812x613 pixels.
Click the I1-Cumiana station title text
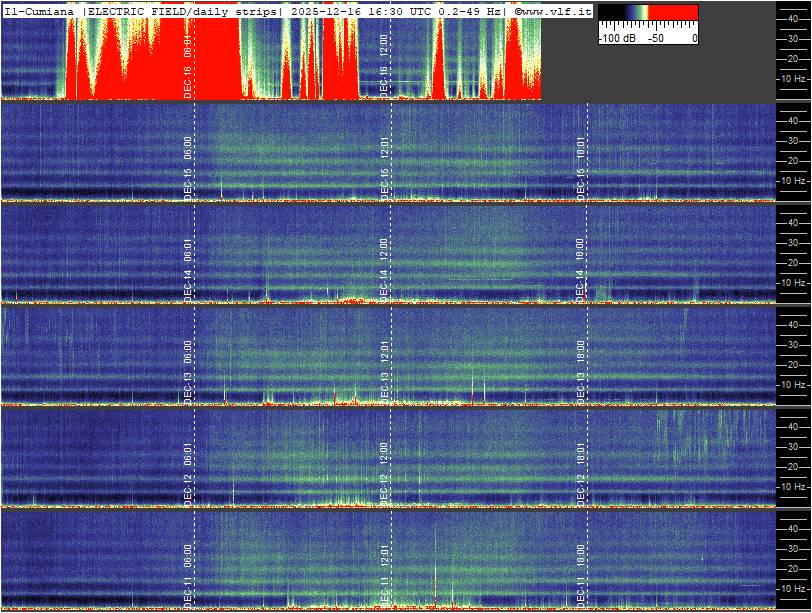click(40, 10)
